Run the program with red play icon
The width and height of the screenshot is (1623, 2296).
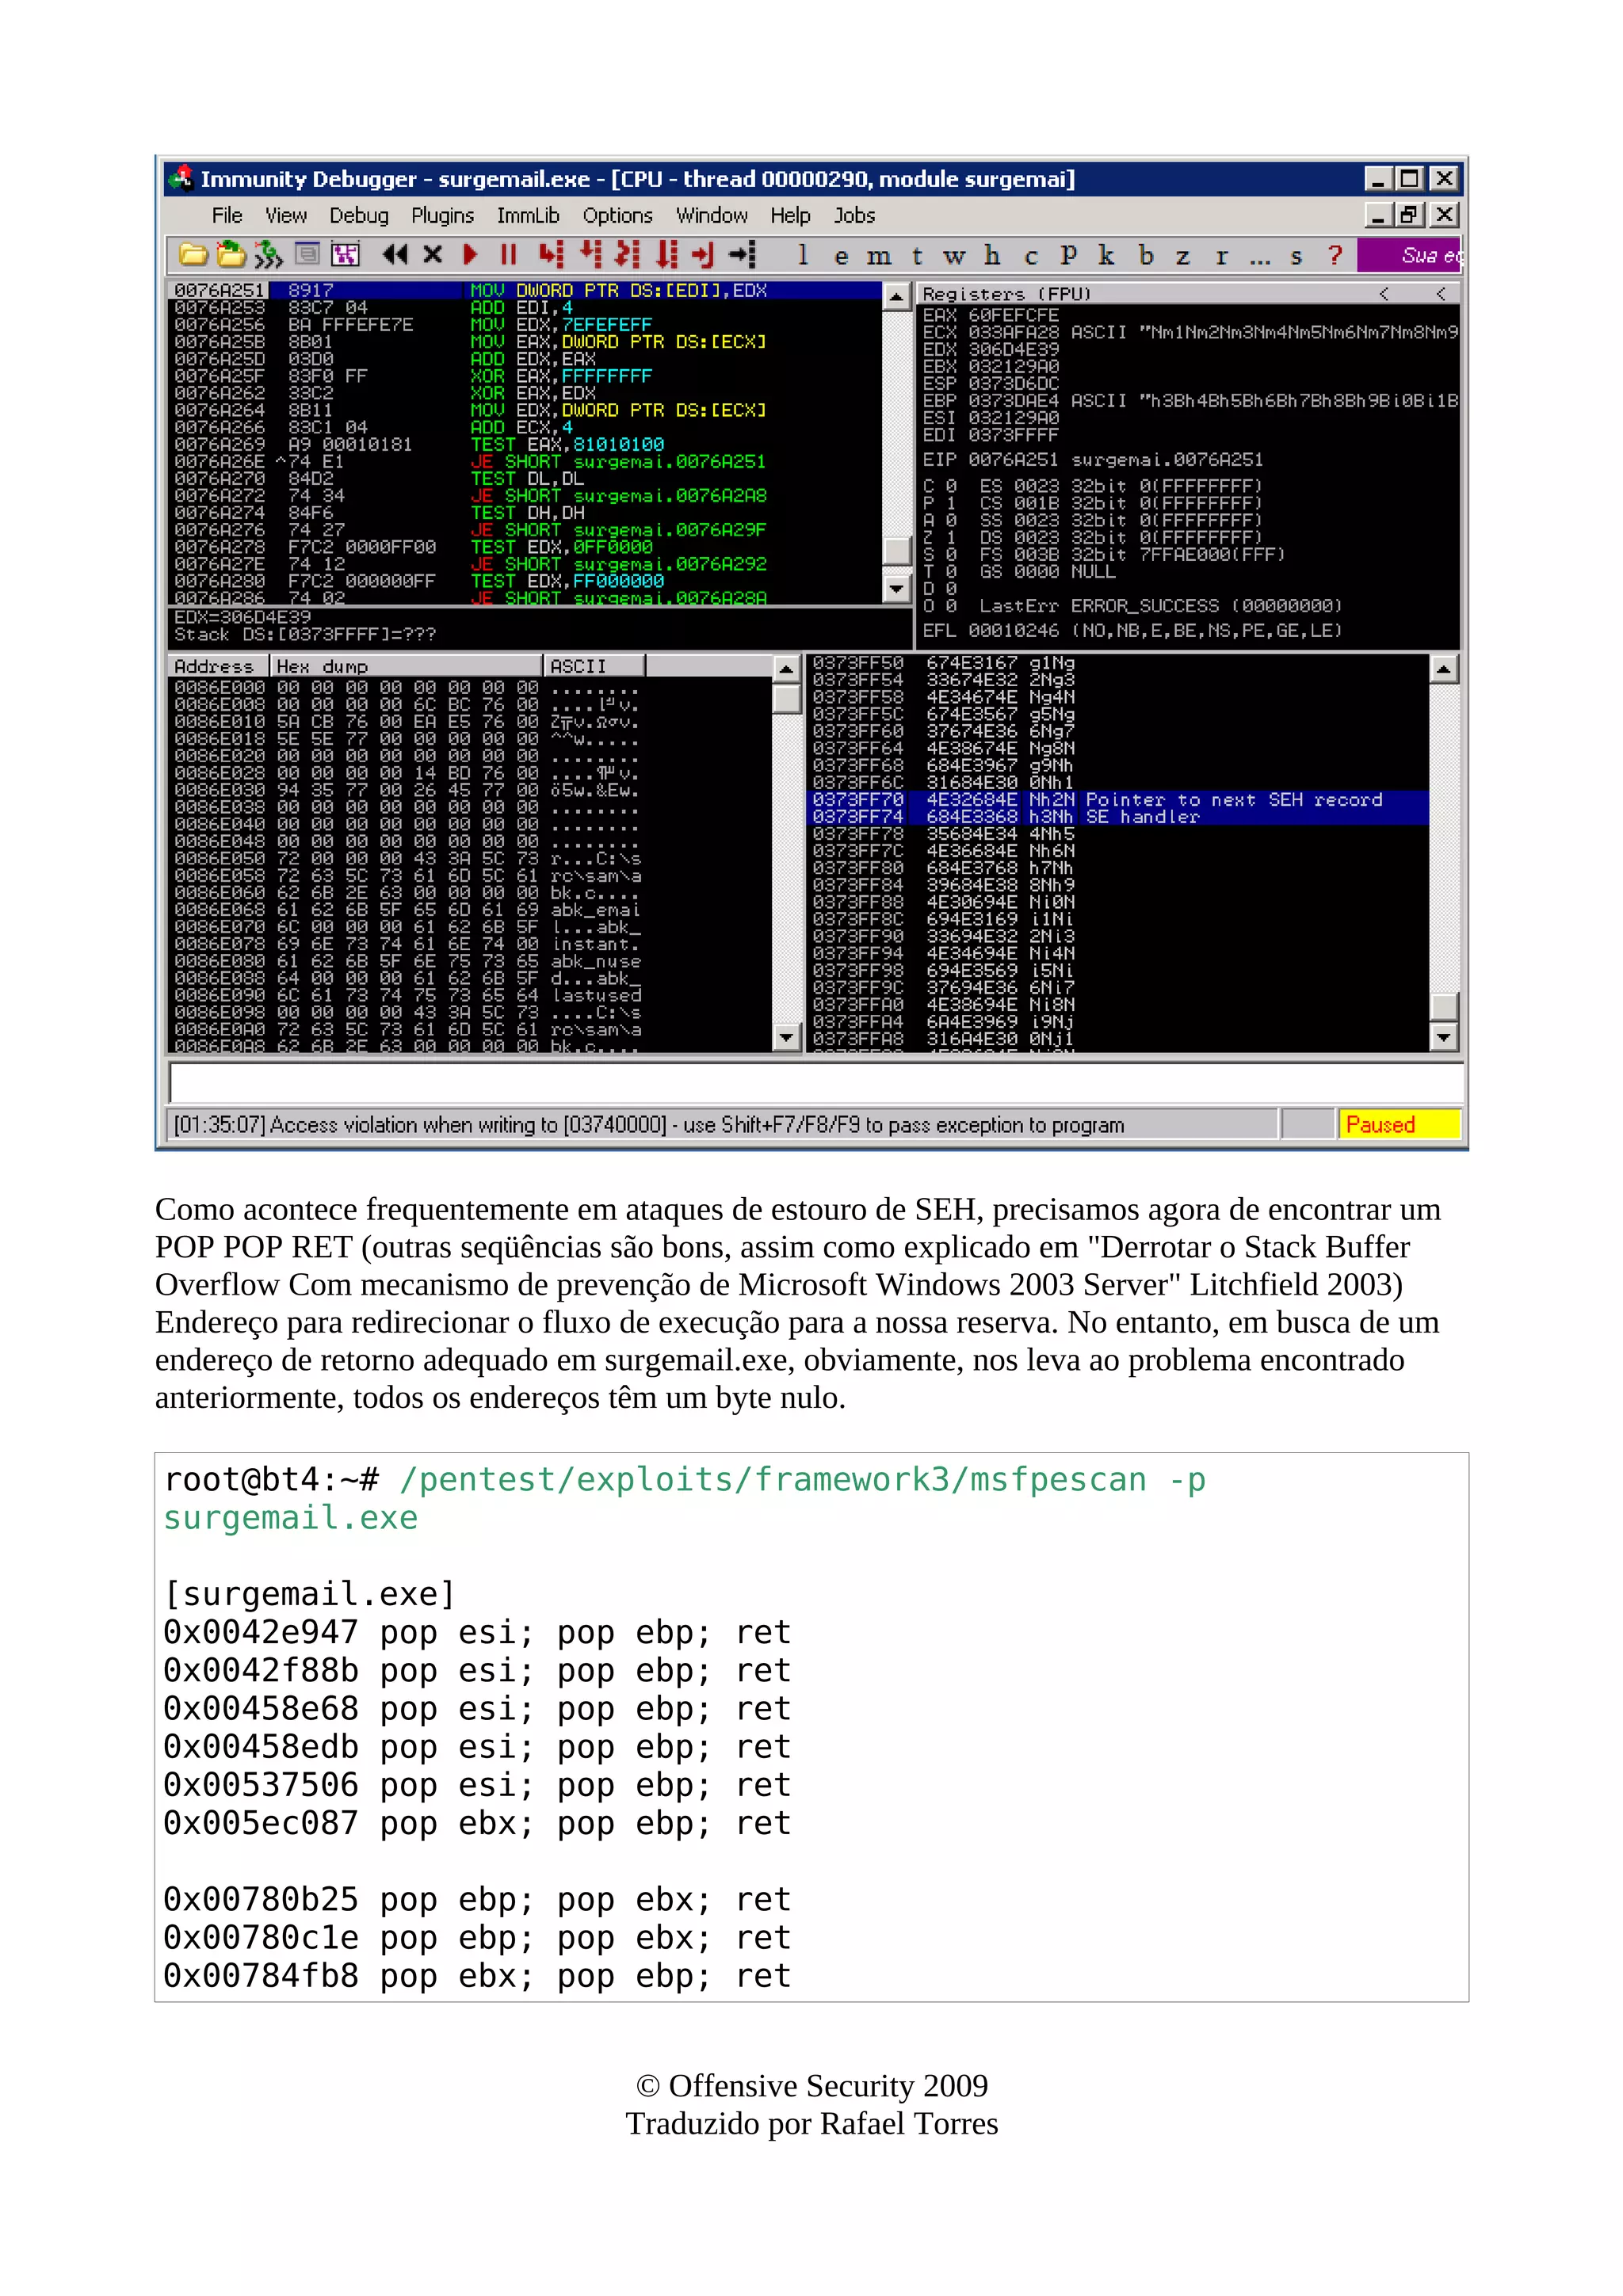(x=470, y=255)
